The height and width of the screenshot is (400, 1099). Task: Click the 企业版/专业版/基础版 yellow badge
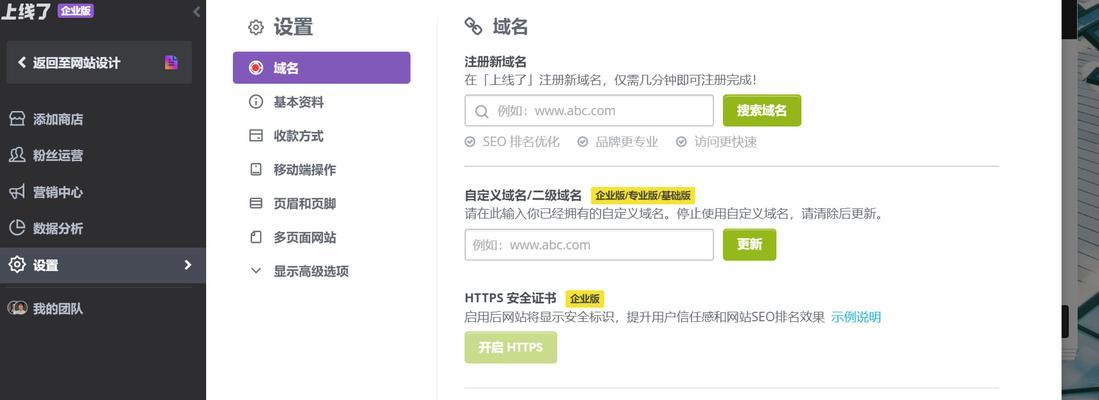(x=643, y=195)
